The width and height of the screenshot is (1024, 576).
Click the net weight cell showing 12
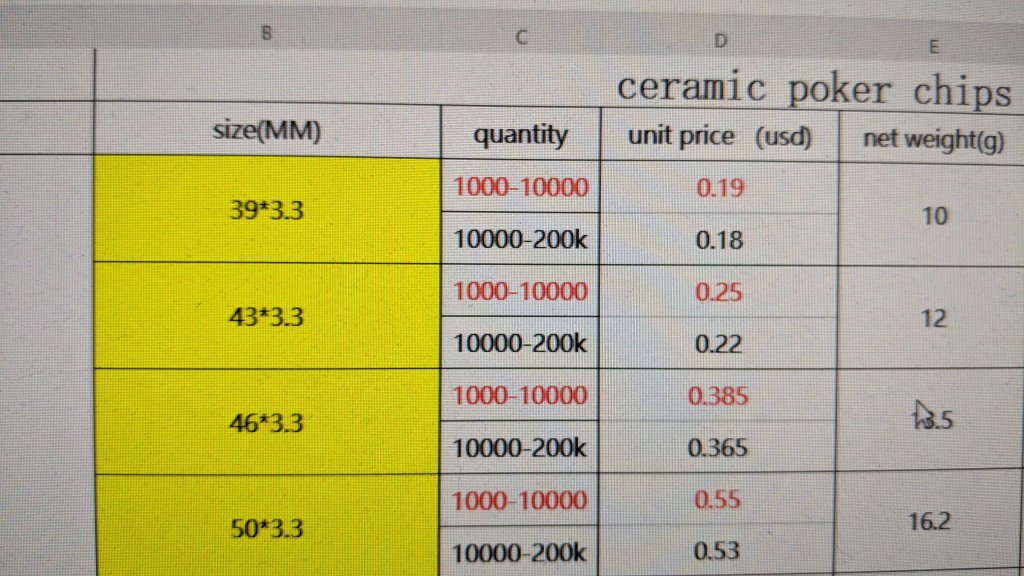[x=933, y=319]
